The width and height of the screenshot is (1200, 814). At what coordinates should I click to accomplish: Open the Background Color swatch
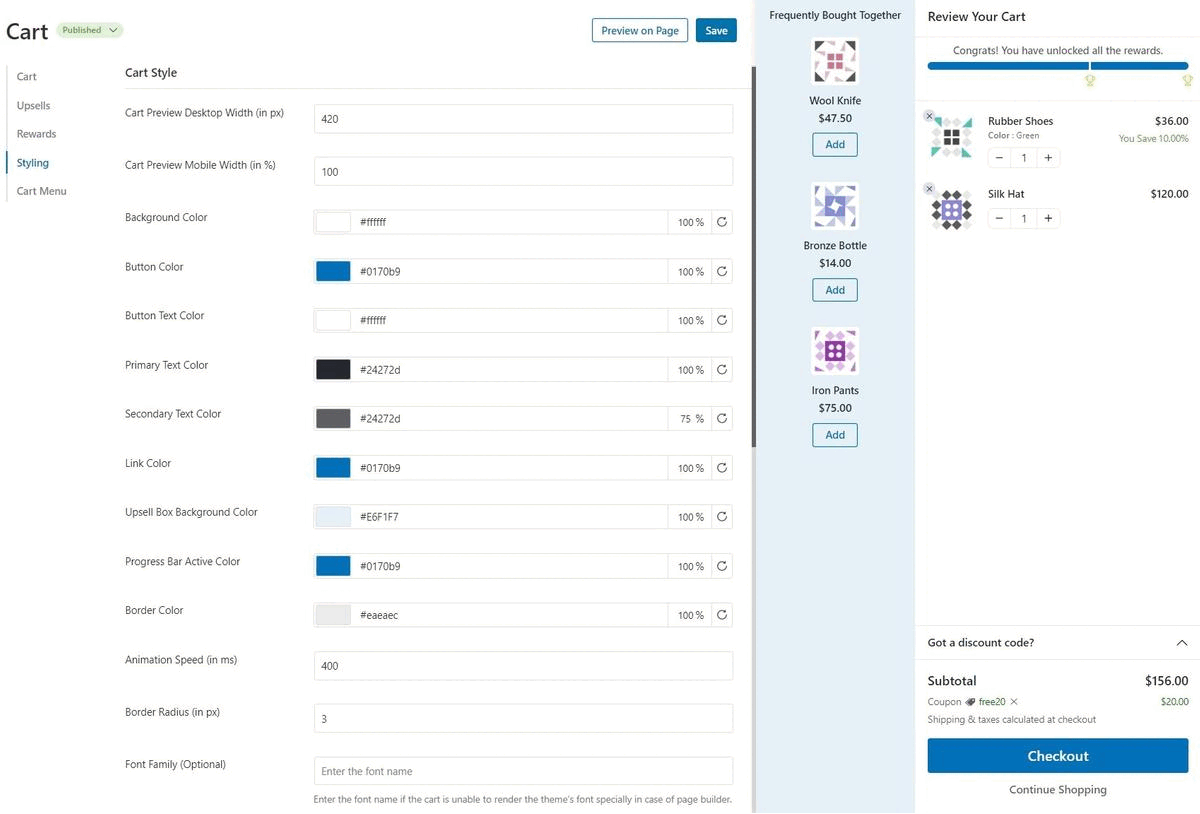333,222
